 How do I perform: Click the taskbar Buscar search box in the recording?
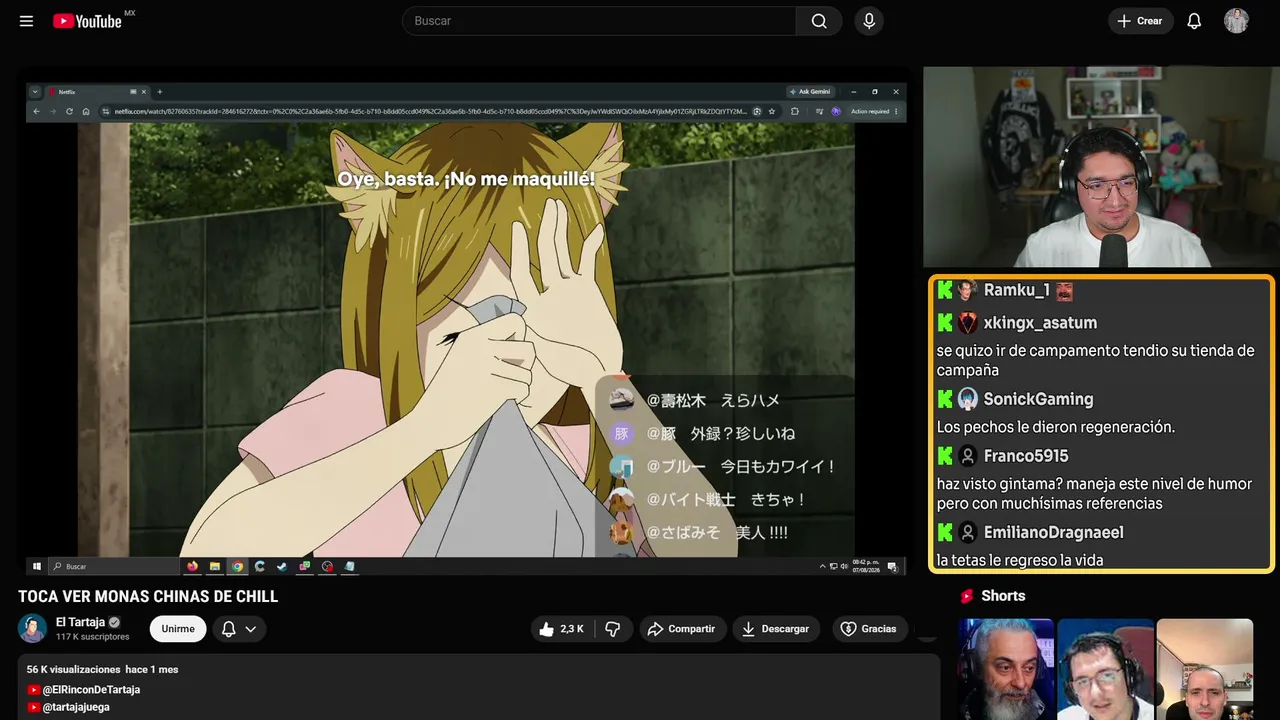point(112,566)
